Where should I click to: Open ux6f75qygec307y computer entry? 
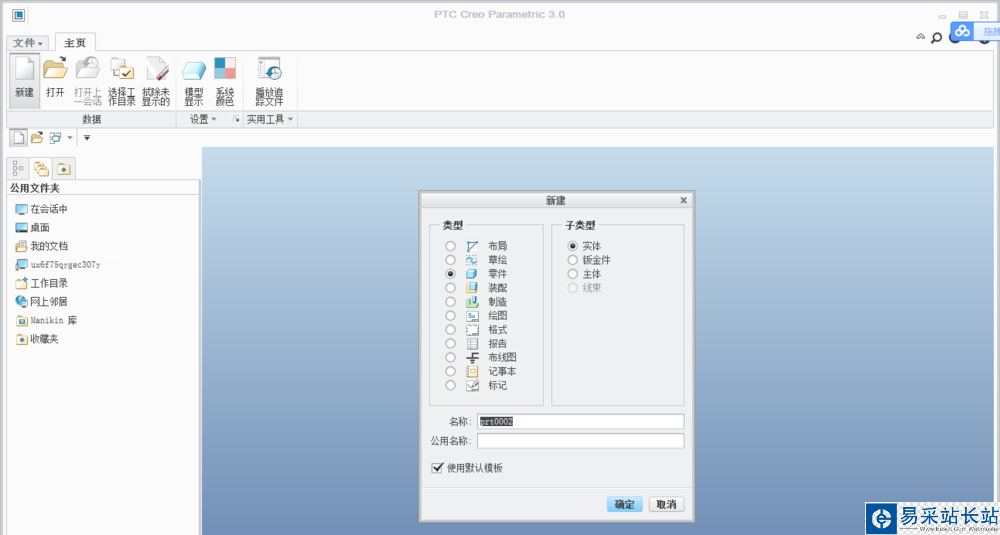(x=57, y=264)
